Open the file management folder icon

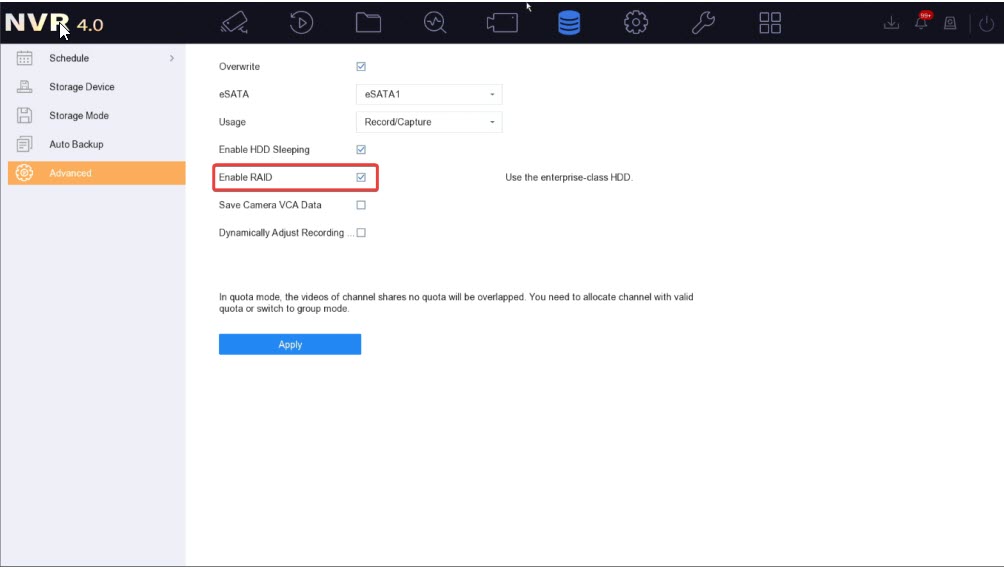pyautogui.click(x=368, y=23)
